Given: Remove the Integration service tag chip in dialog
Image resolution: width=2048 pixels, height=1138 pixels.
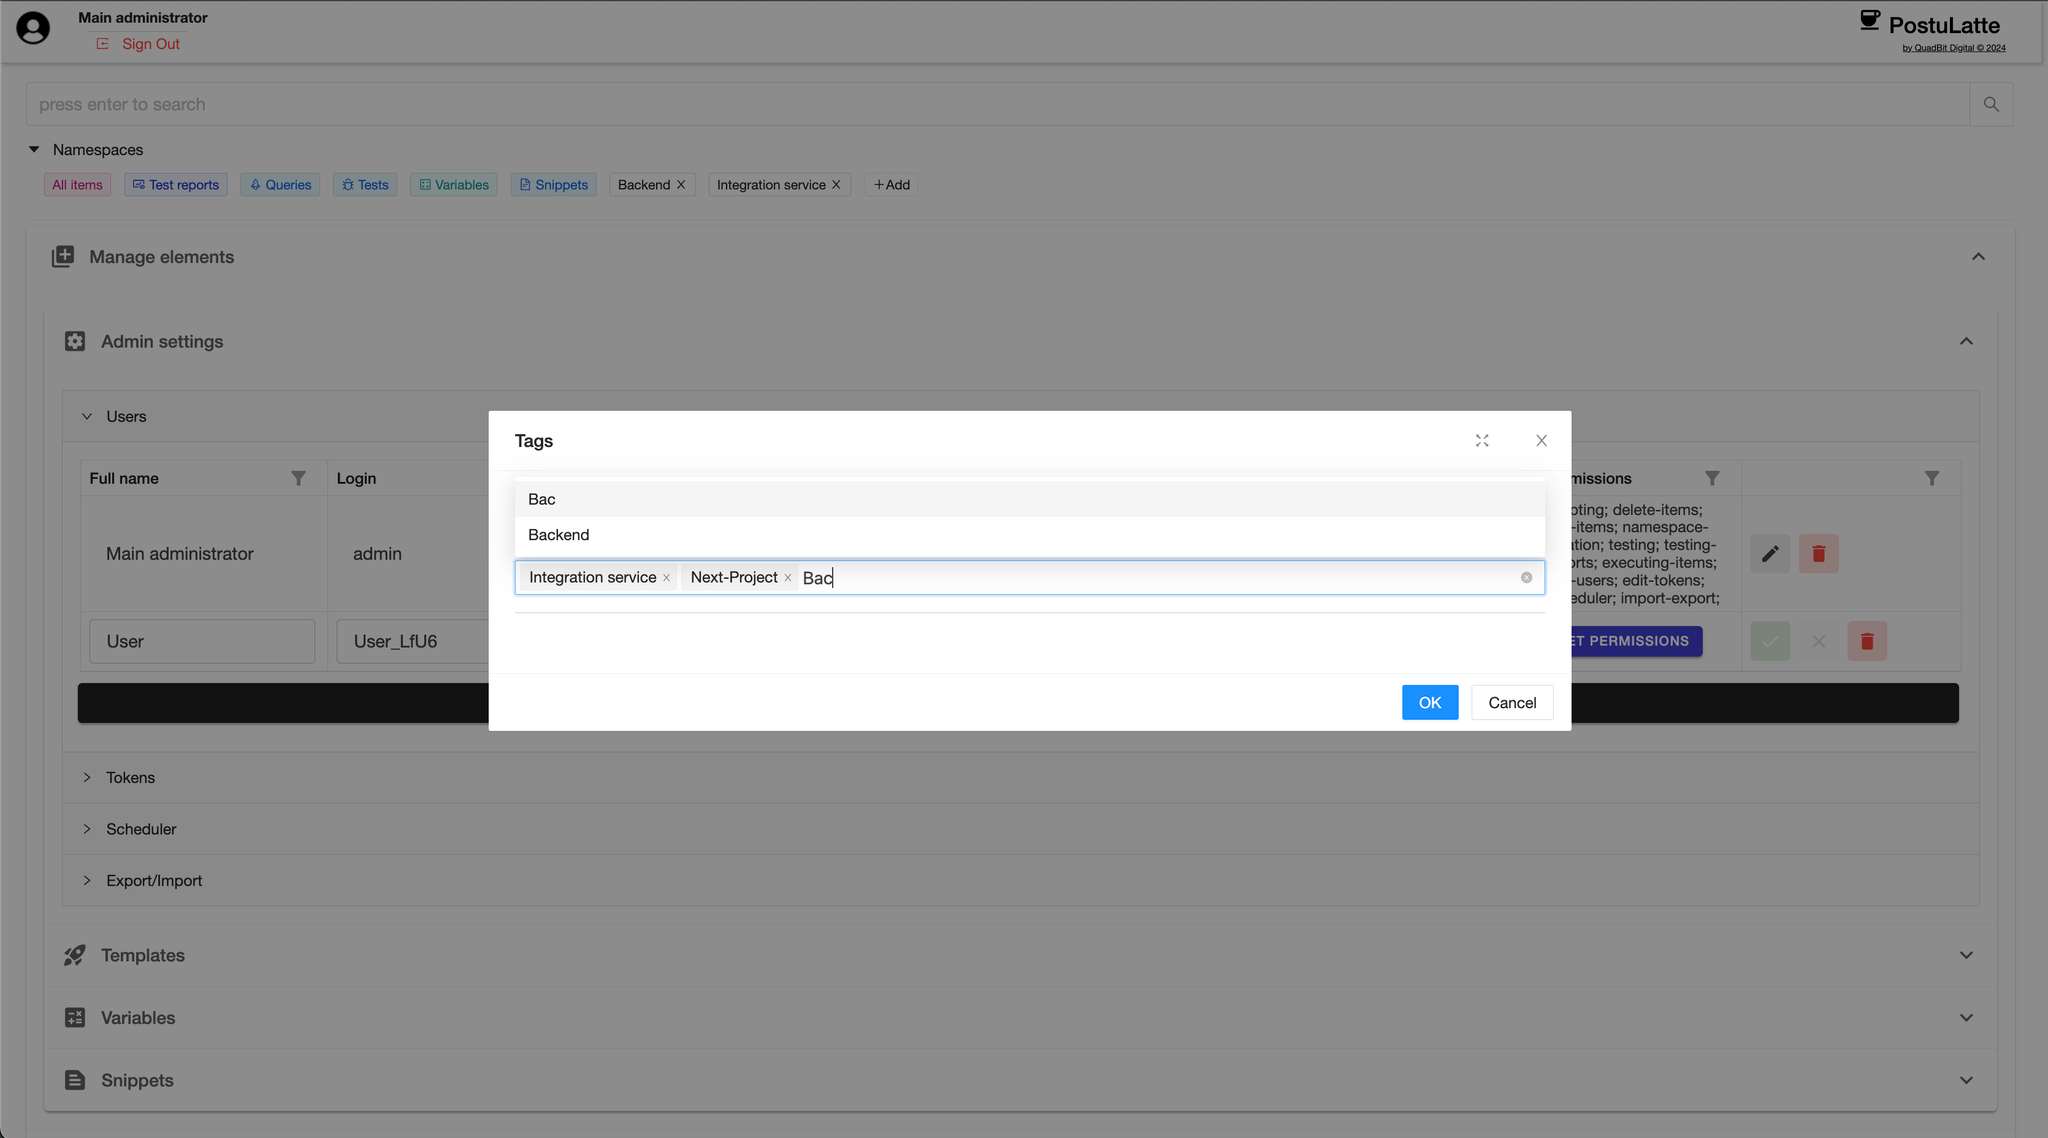Looking at the screenshot, I should 666,578.
